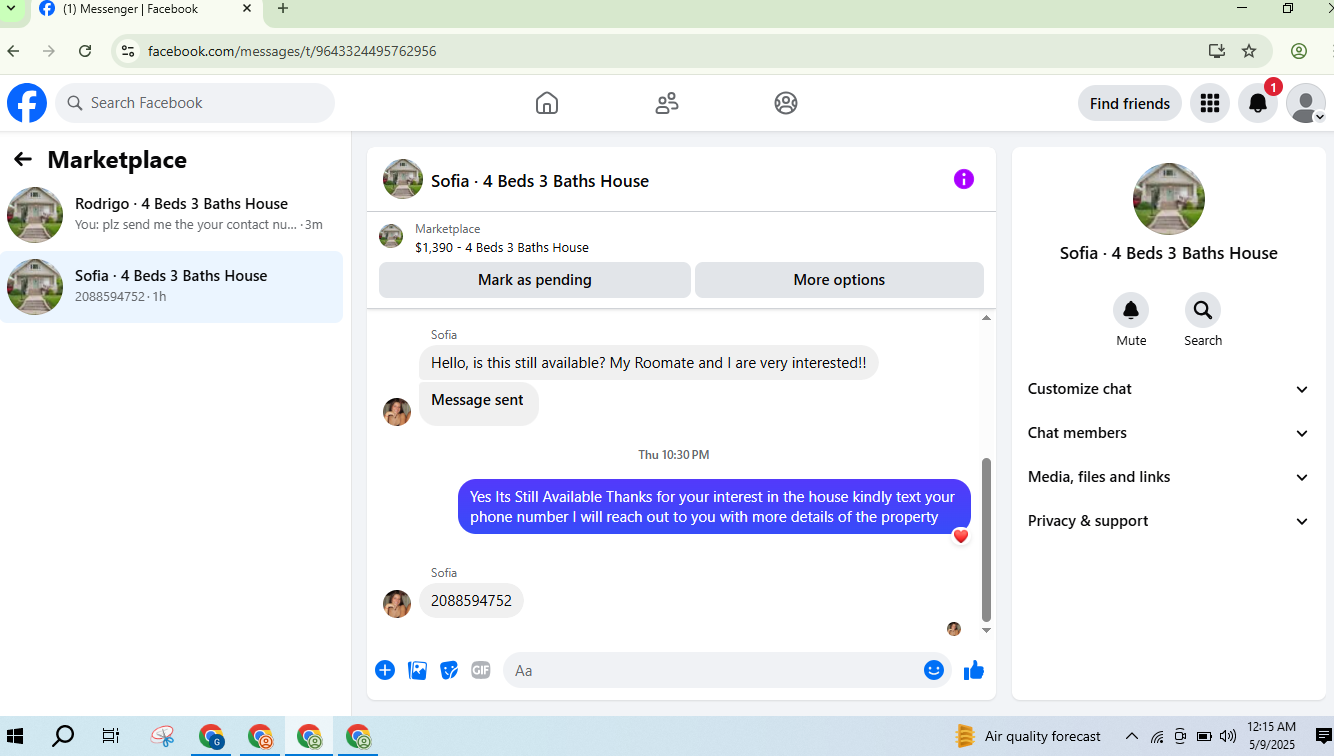
Task: Attach a file with the photo icon
Action: (418, 670)
